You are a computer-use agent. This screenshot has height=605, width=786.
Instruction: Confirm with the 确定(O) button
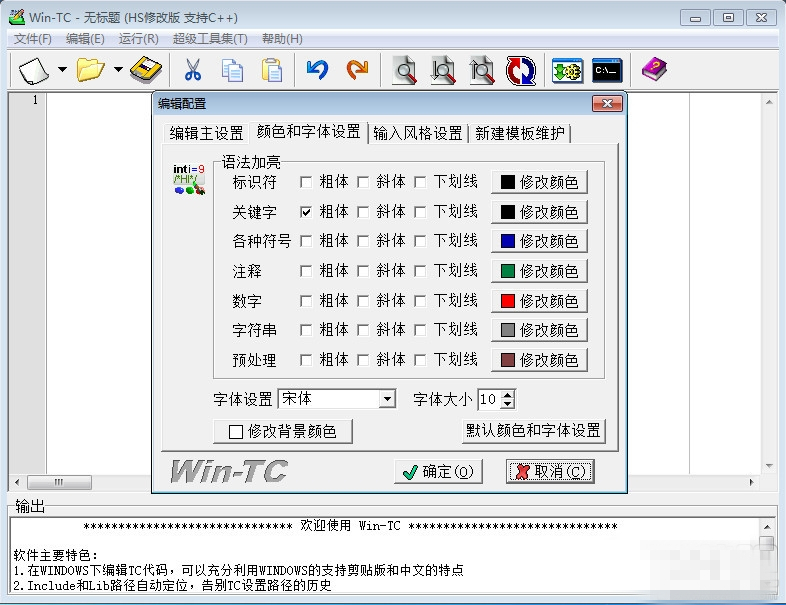tap(438, 472)
